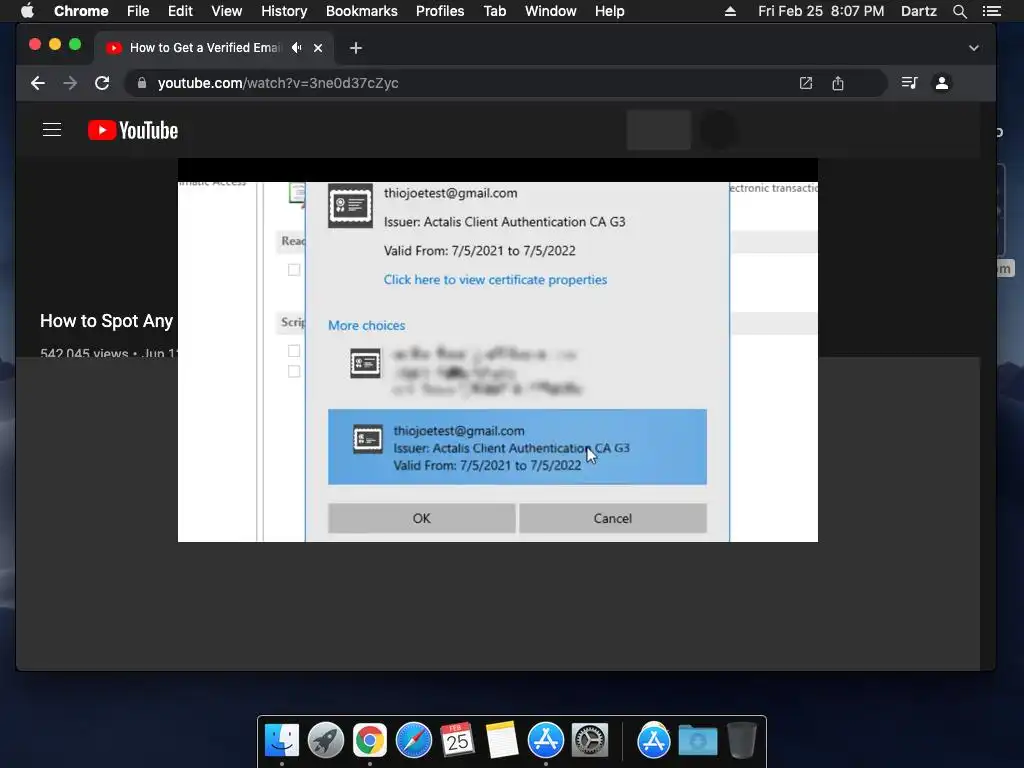Open Safari from the dock
Viewport: 1024px width, 768px height.
414,741
